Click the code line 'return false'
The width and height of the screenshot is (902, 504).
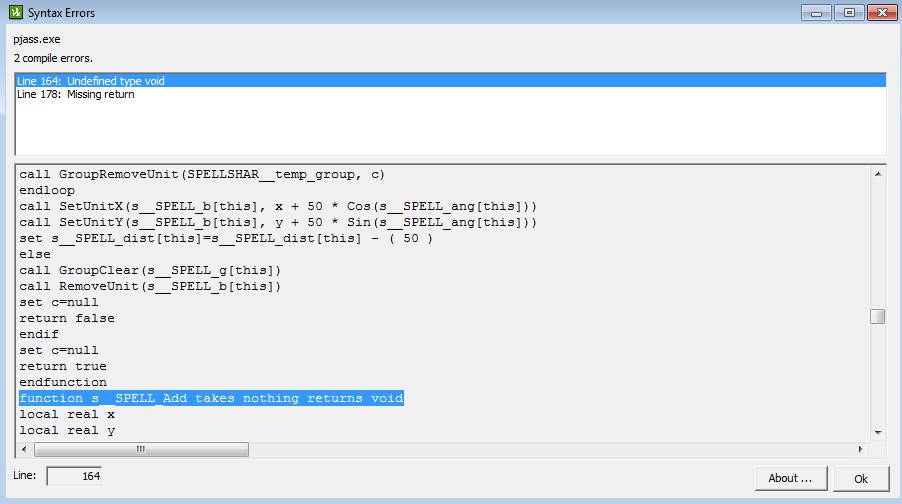point(67,318)
